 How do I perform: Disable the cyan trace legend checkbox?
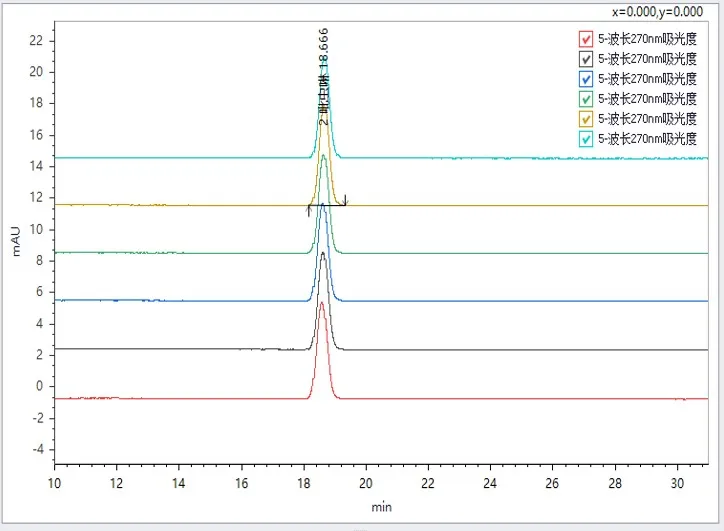(586, 139)
